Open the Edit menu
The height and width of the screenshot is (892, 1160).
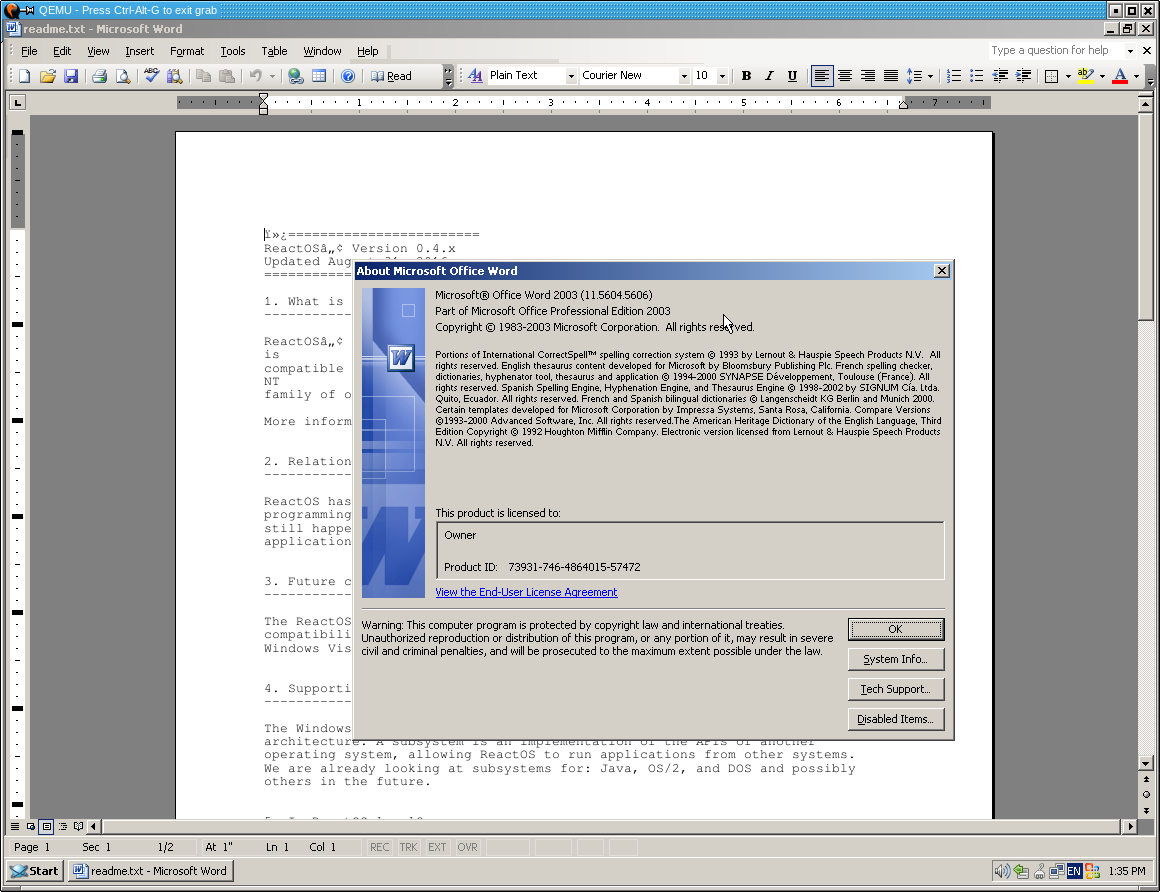(62, 51)
